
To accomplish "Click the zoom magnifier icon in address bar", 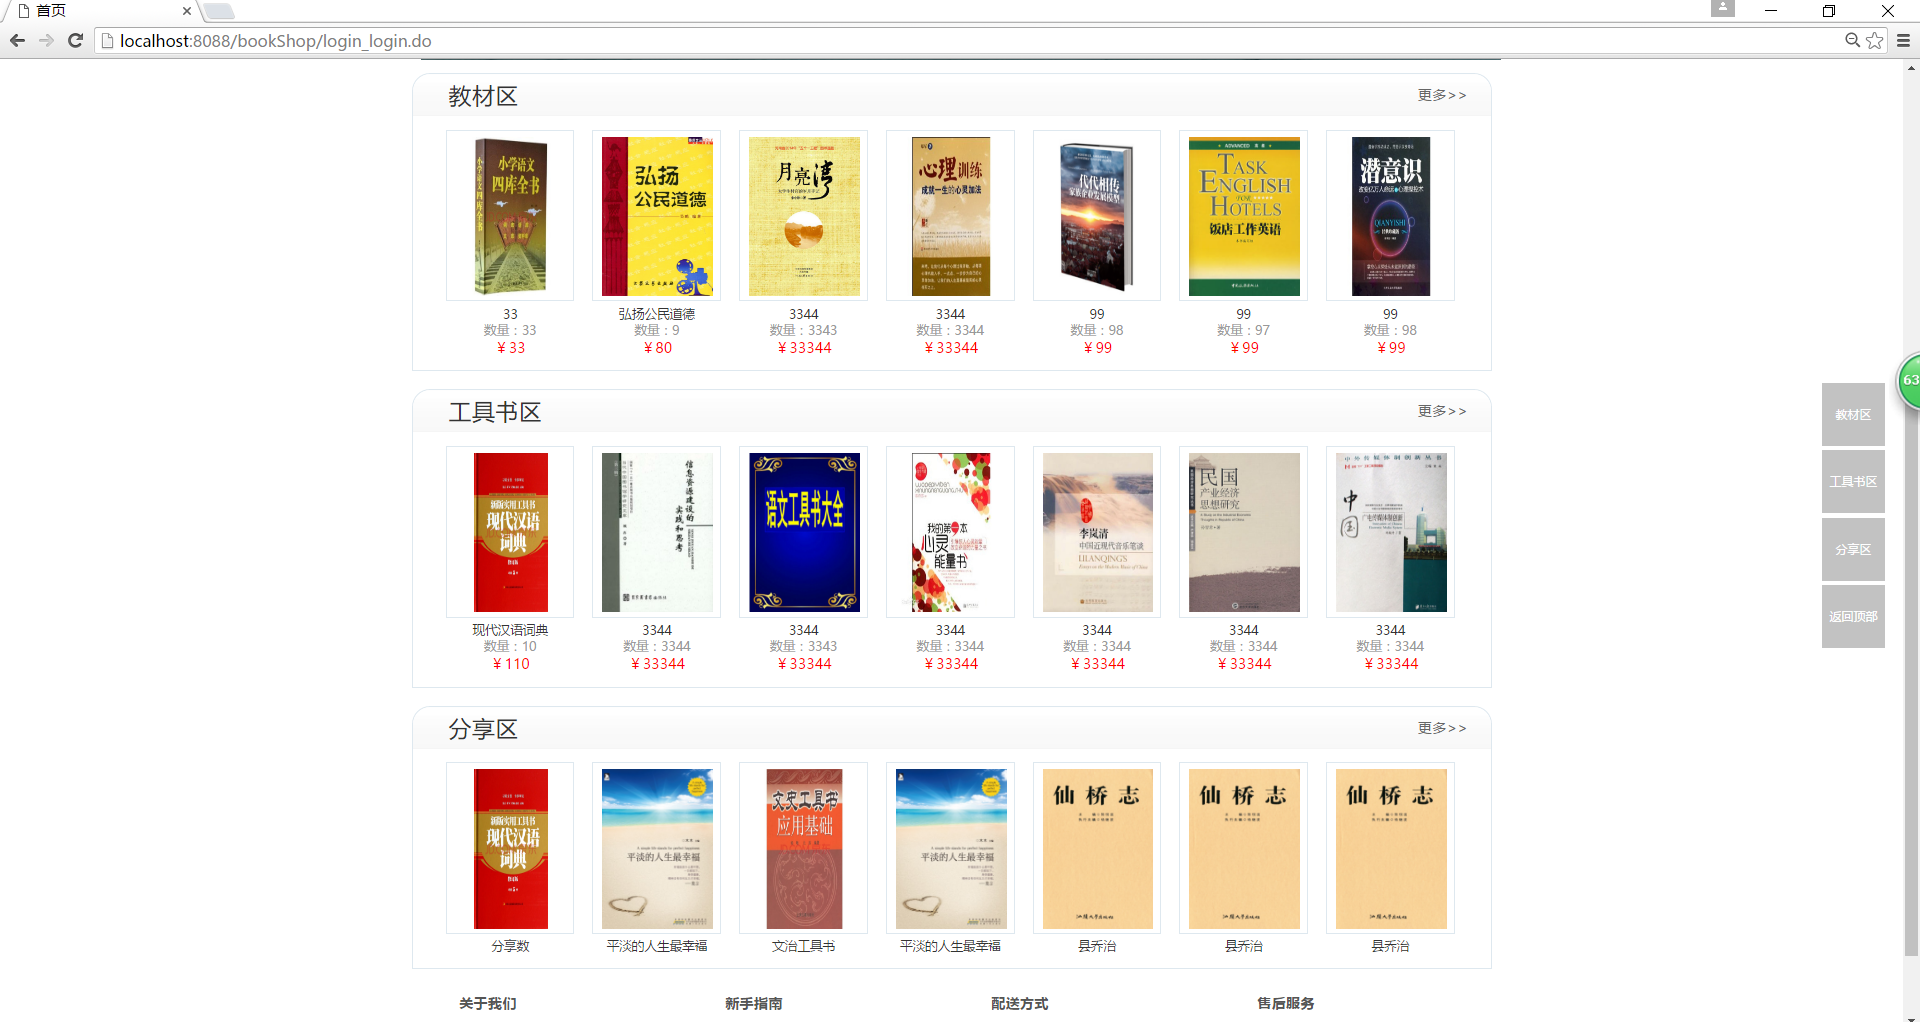I will (1852, 40).
